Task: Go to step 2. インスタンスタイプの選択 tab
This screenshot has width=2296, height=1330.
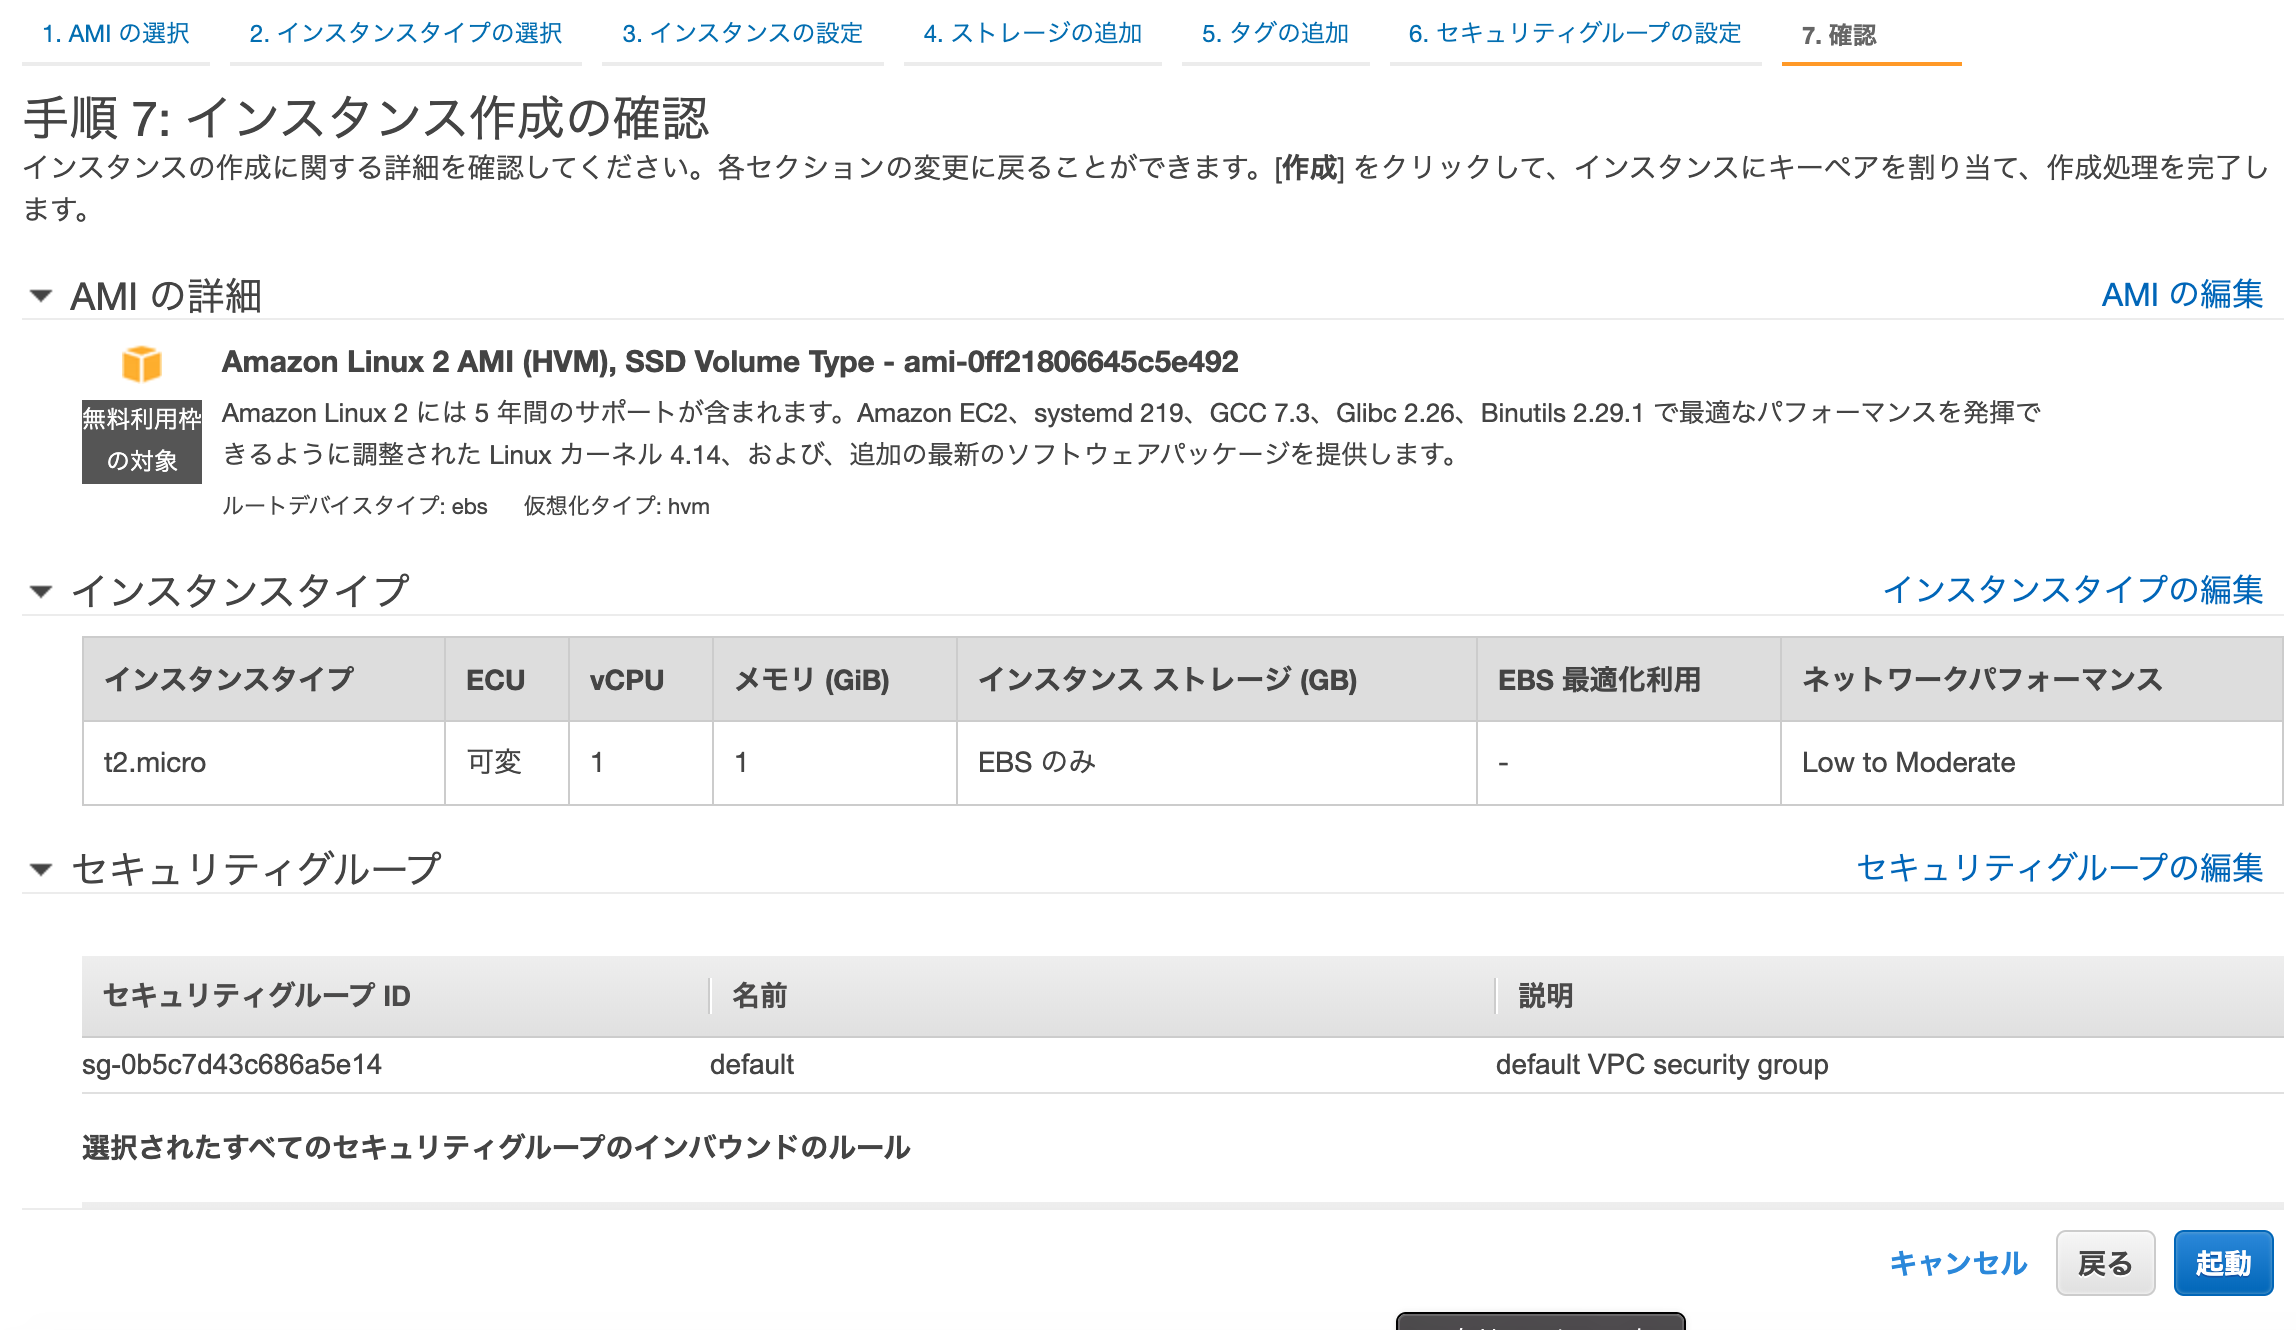Action: pyautogui.click(x=406, y=34)
